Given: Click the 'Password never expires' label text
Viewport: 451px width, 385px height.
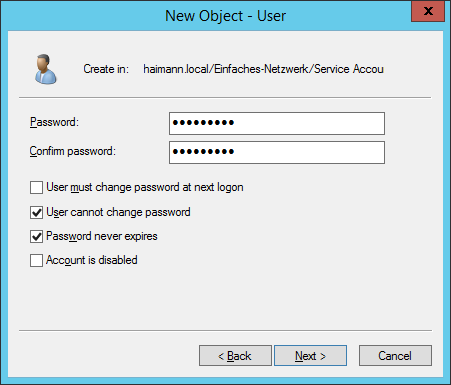Looking at the screenshot, I should click(102, 236).
